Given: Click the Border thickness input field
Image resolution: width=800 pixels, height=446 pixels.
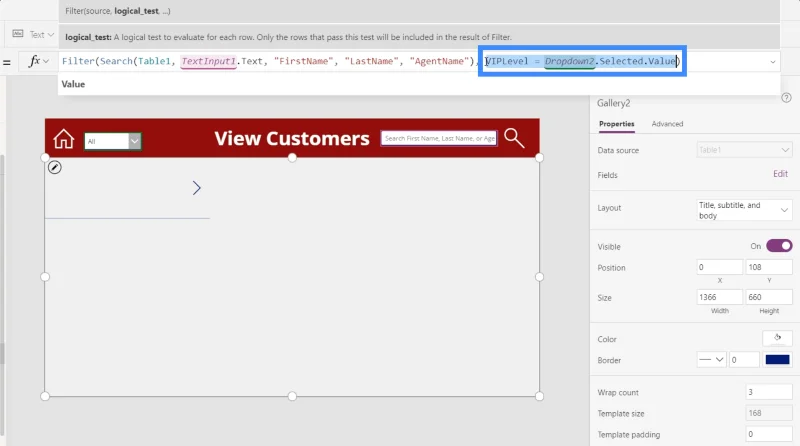Looking at the screenshot, I should click(x=744, y=360).
